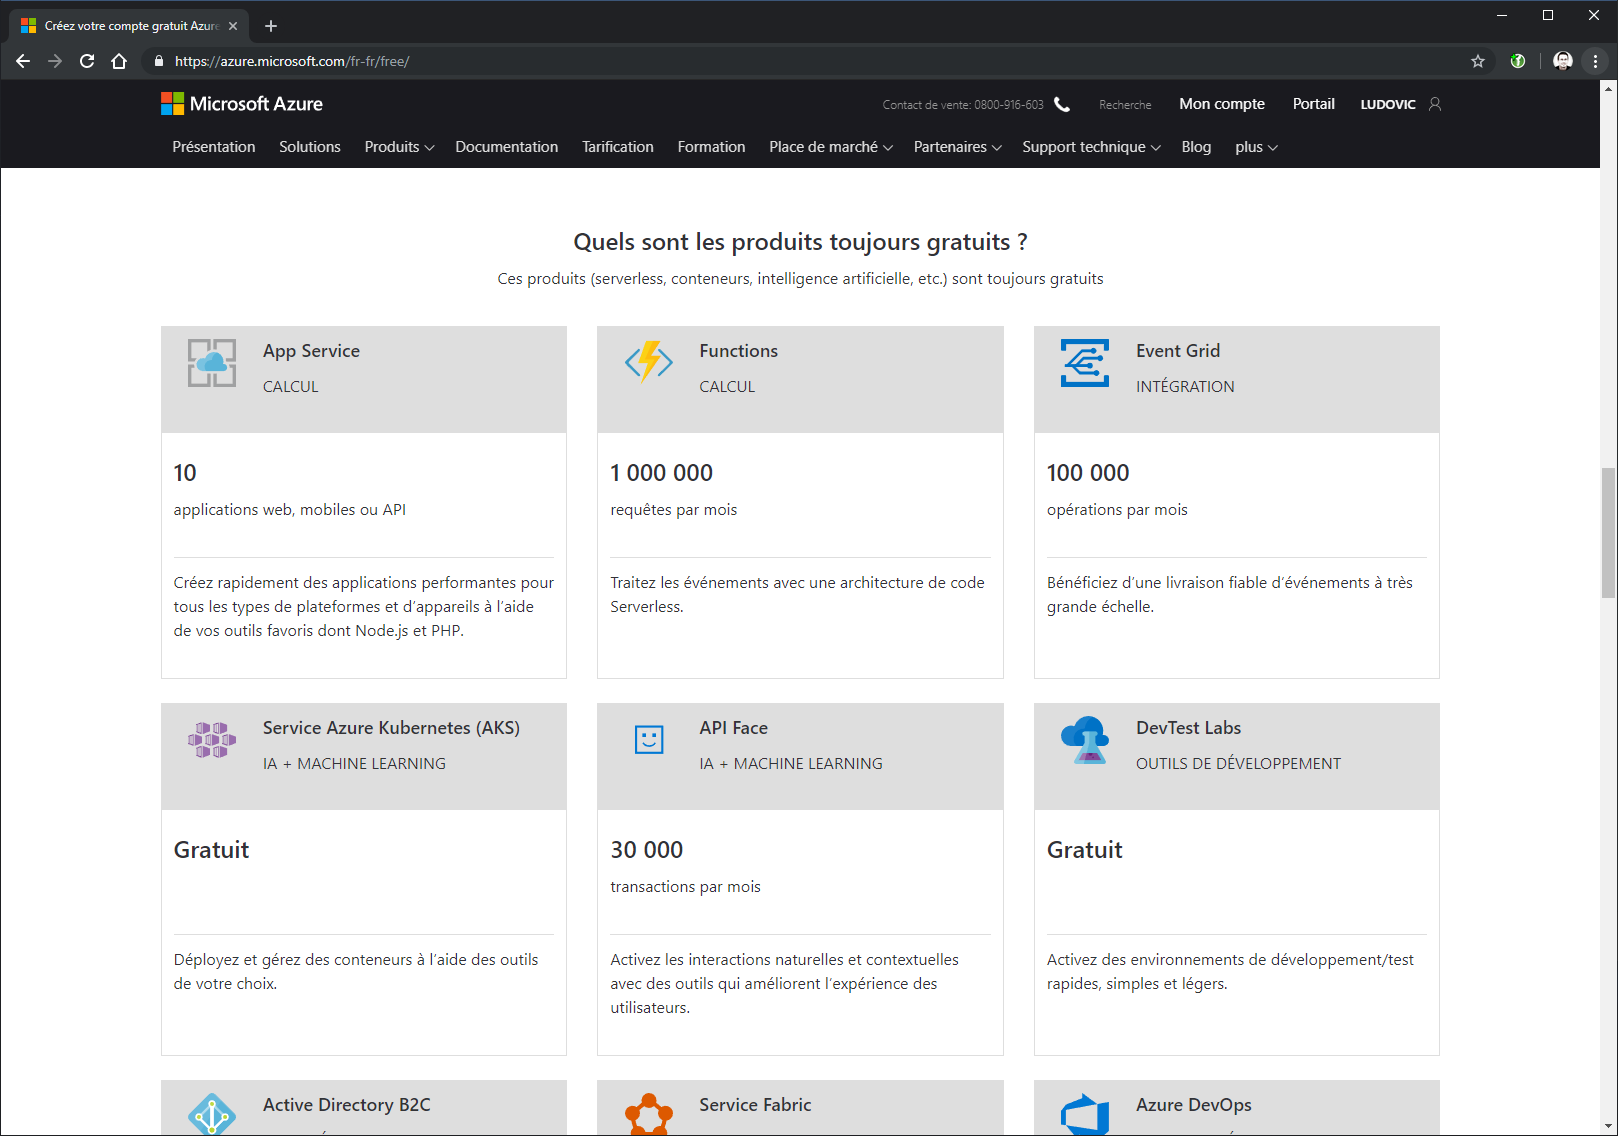Screen dimensions: 1618x1136
Task: Expand the Produits dropdown menu
Action: [399, 147]
